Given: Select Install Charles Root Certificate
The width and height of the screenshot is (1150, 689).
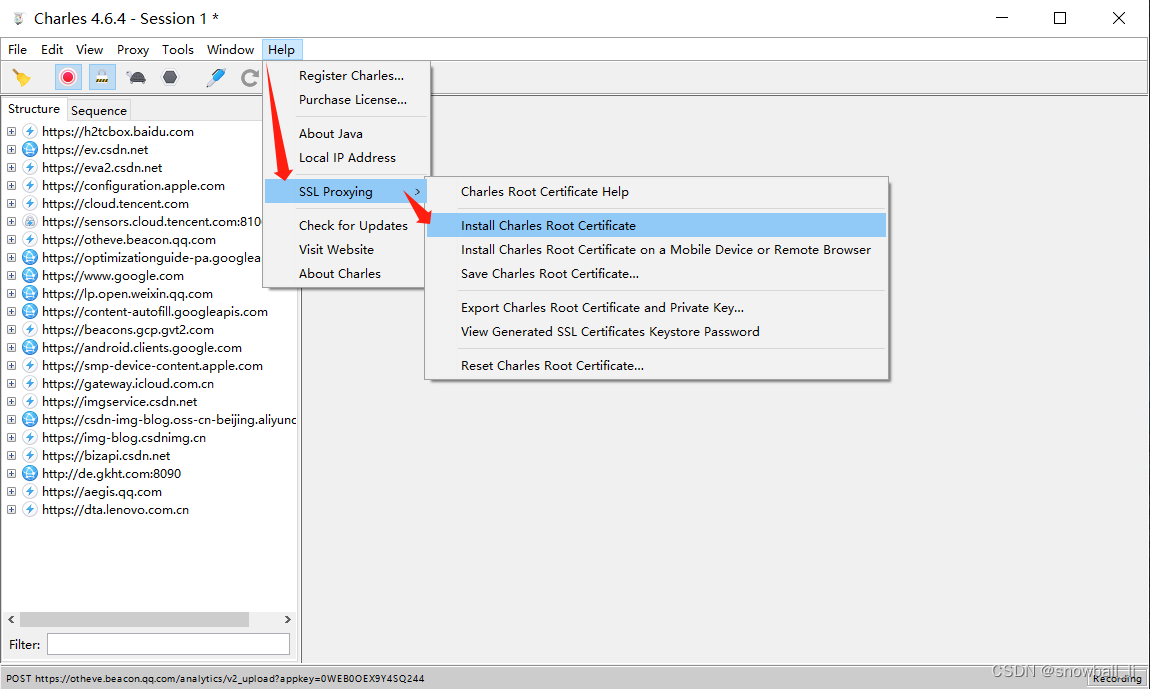Looking at the screenshot, I should pos(656,225).
